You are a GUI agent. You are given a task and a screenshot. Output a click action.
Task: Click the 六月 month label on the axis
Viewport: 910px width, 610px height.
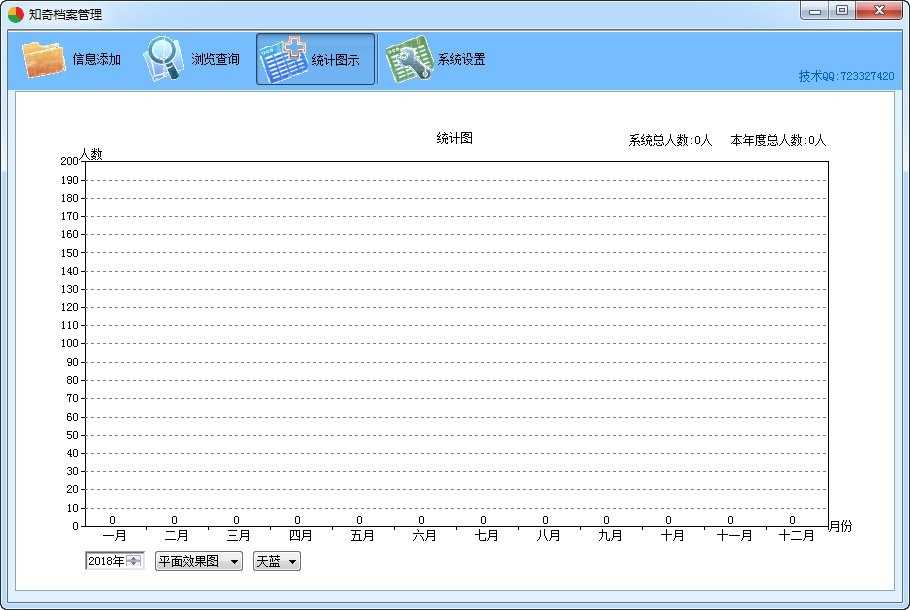(x=424, y=536)
